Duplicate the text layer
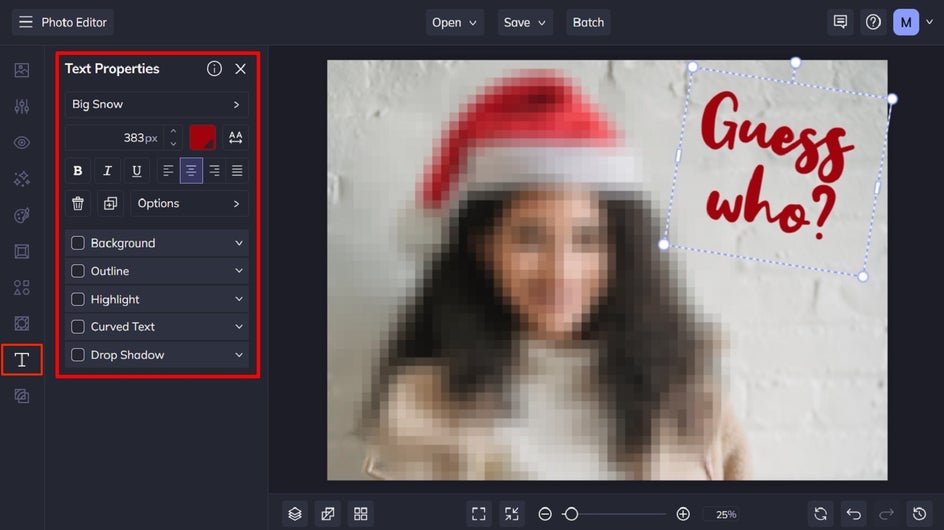Image resolution: width=944 pixels, height=530 pixels. coord(110,204)
